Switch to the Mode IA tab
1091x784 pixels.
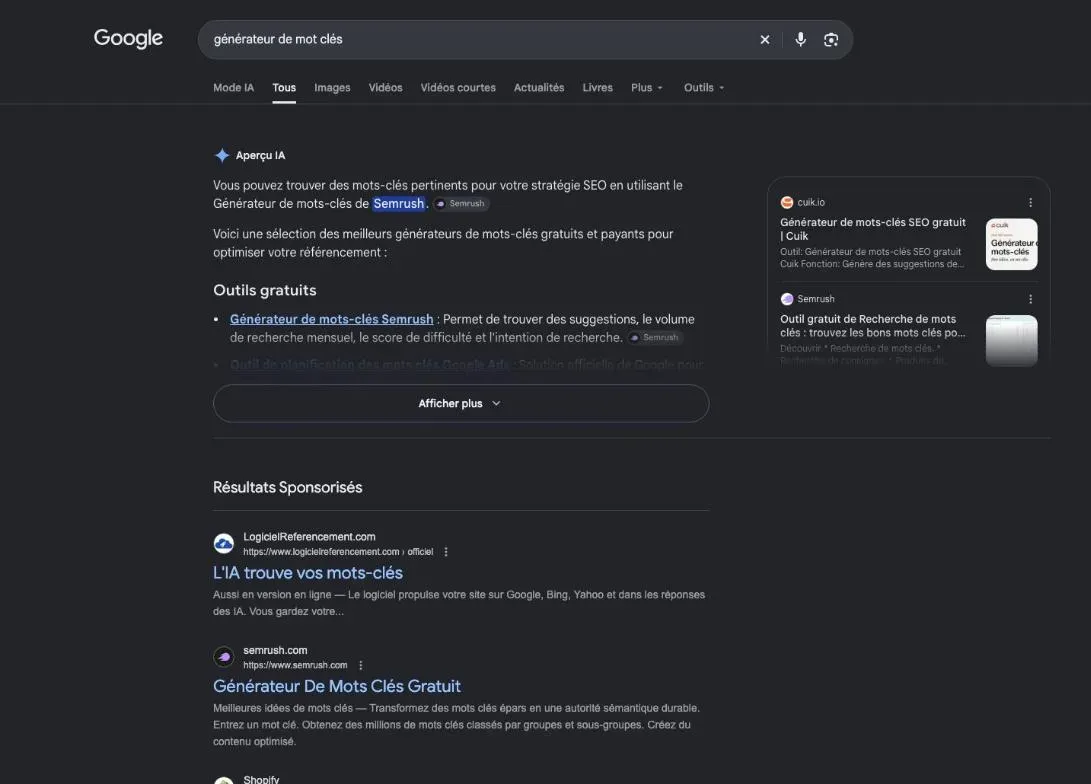point(233,88)
